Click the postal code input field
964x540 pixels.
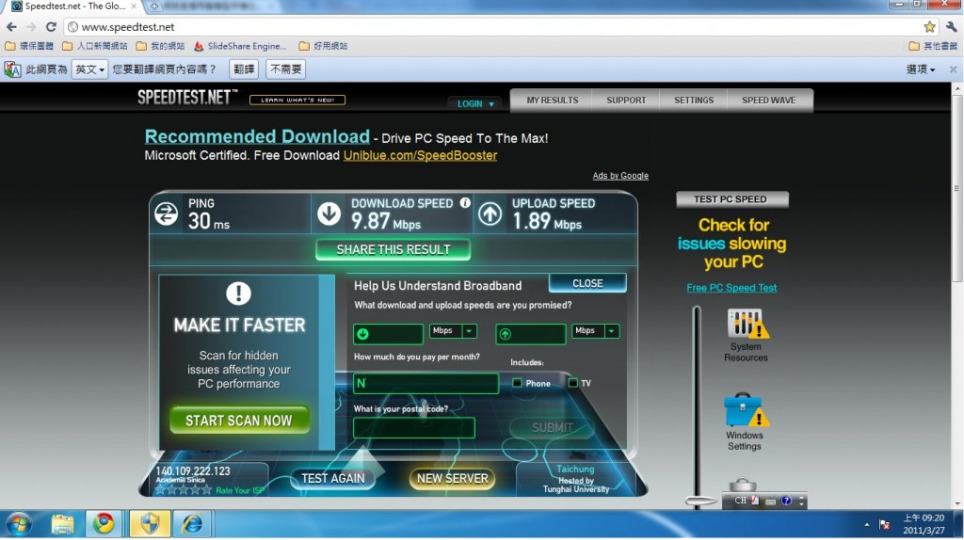point(414,428)
